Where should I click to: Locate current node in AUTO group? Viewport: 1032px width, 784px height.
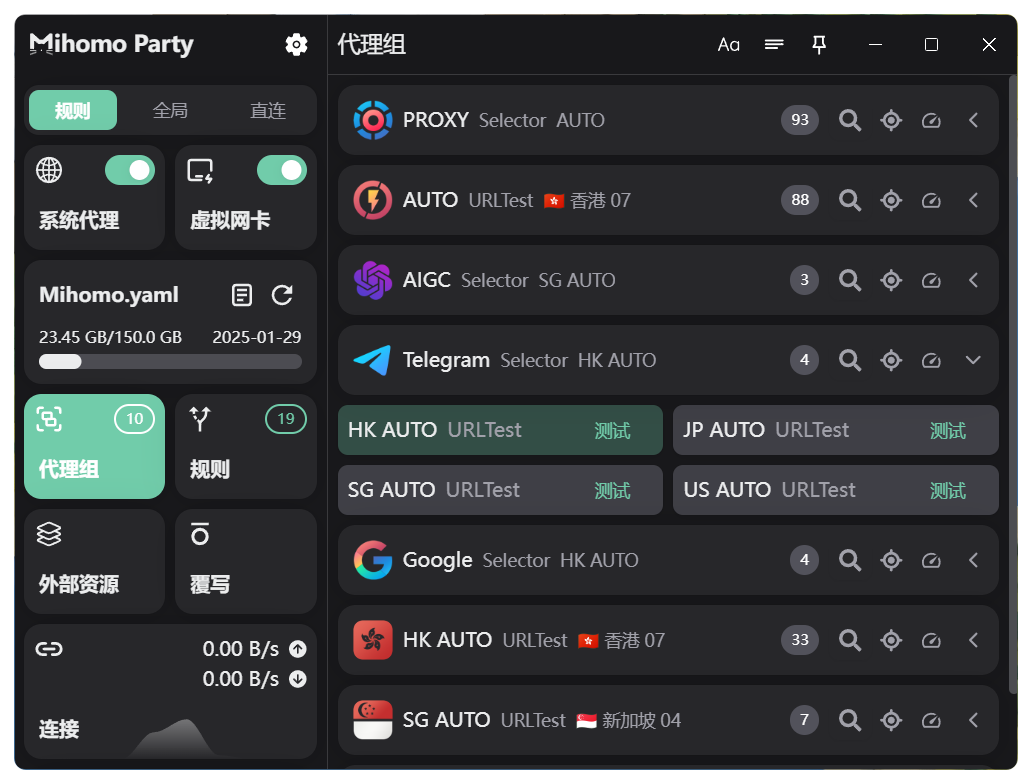coord(891,200)
